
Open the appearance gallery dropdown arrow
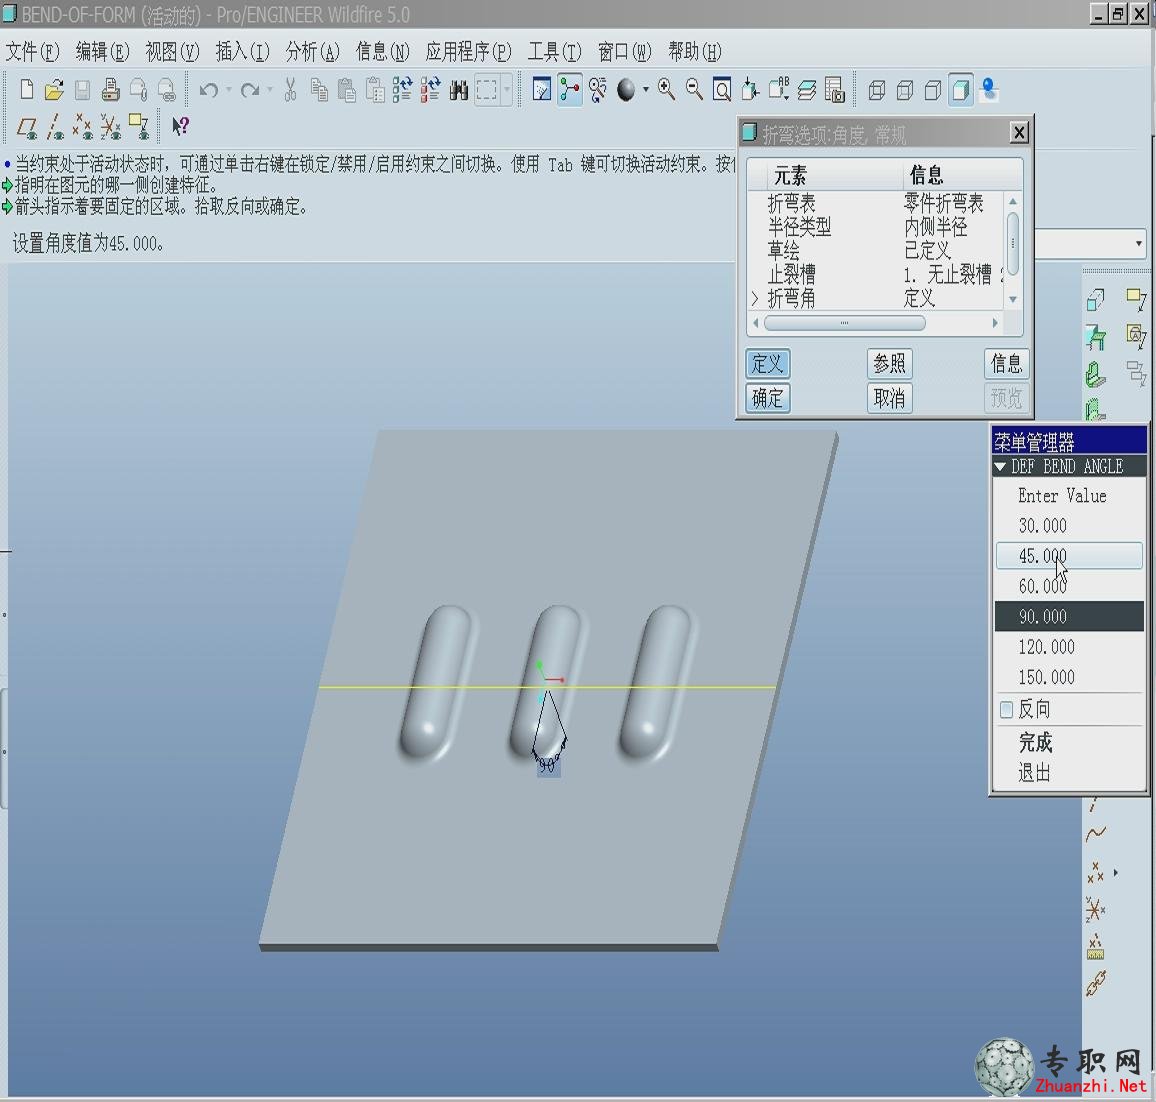click(646, 90)
